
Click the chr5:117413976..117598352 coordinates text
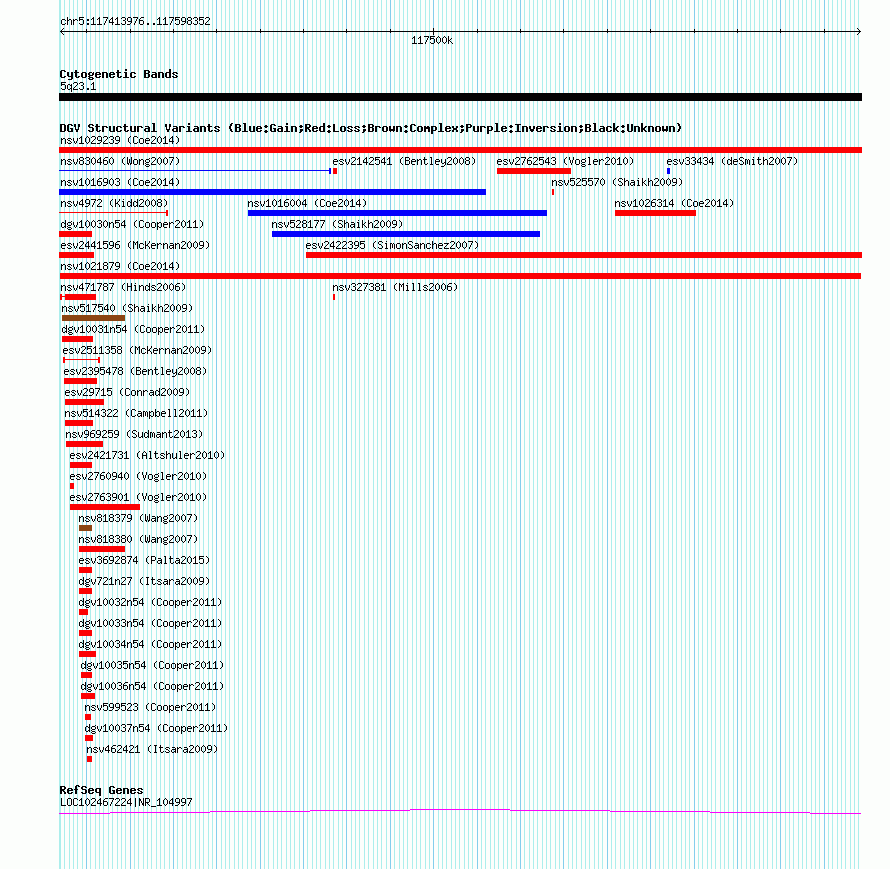[x=135, y=21]
